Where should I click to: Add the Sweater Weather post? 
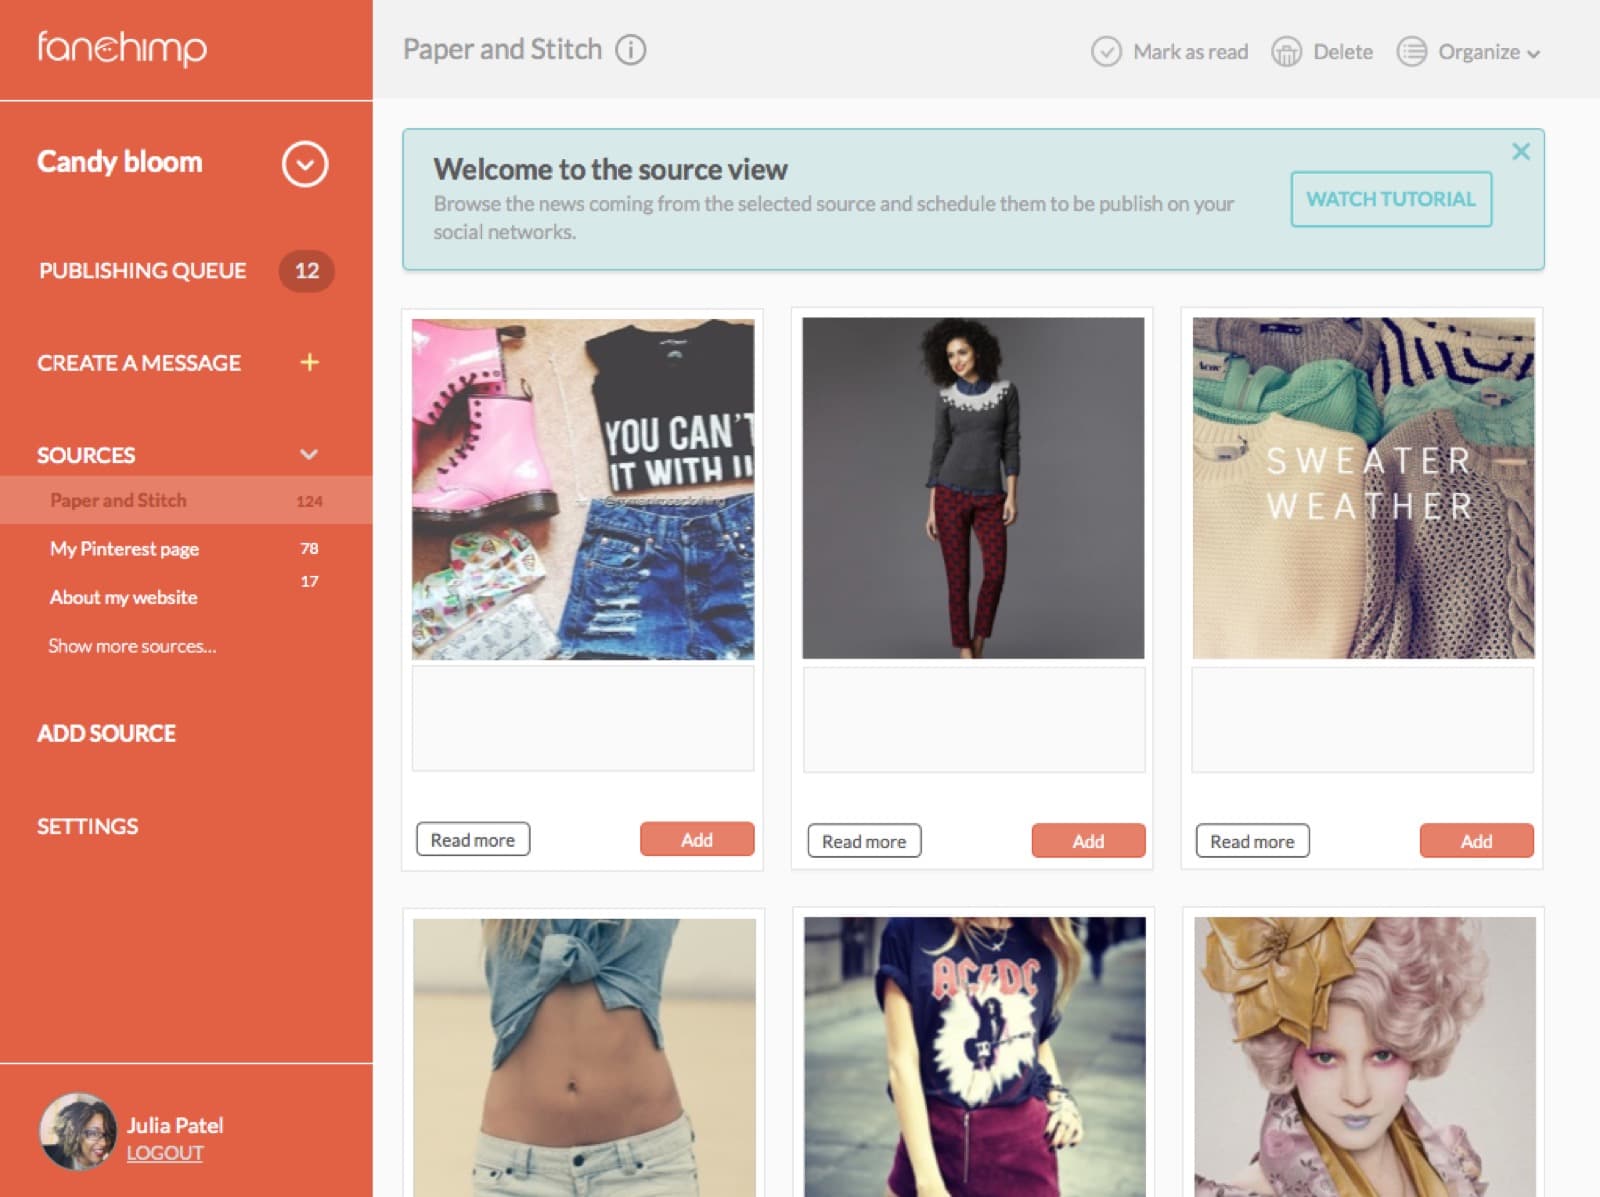click(x=1475, y=841)
